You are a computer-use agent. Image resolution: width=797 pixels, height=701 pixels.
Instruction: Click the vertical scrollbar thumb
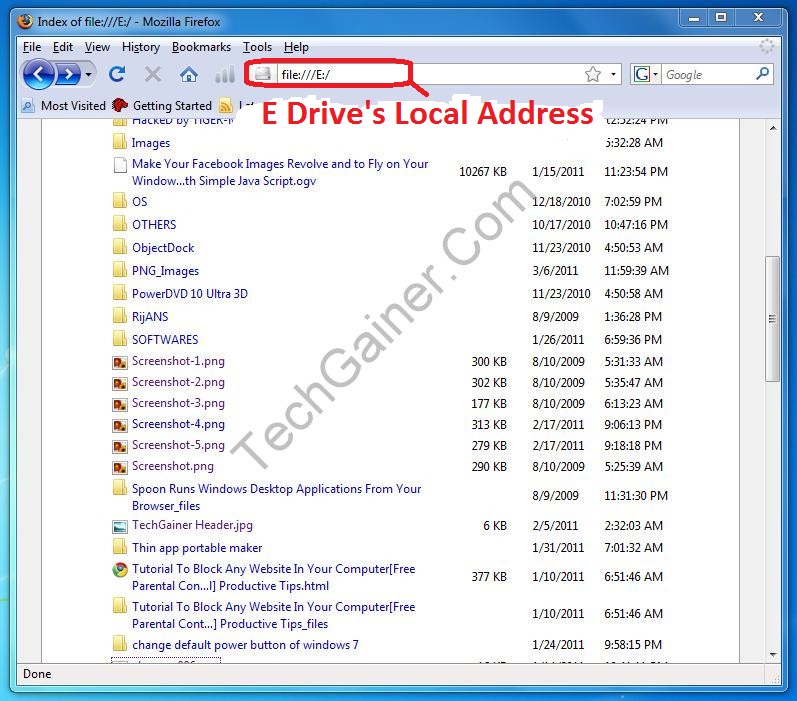tap(771, 318)
